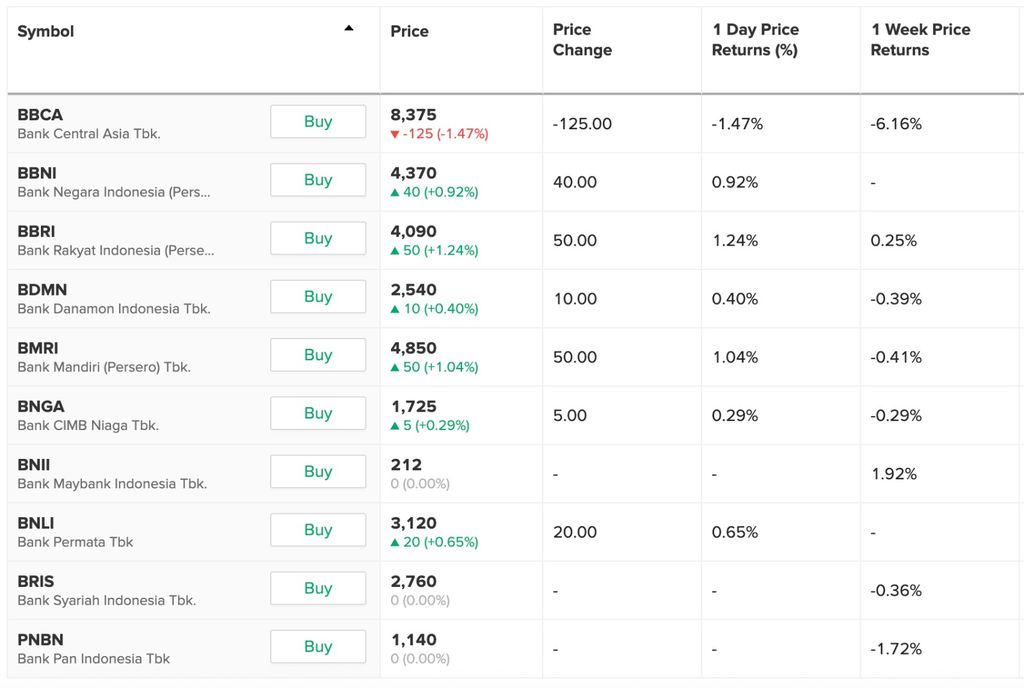Buy BBCA Bank Central Asia stock
Image resolution: width=1024 pixels, height=688 pixels.
pos(318,121)
